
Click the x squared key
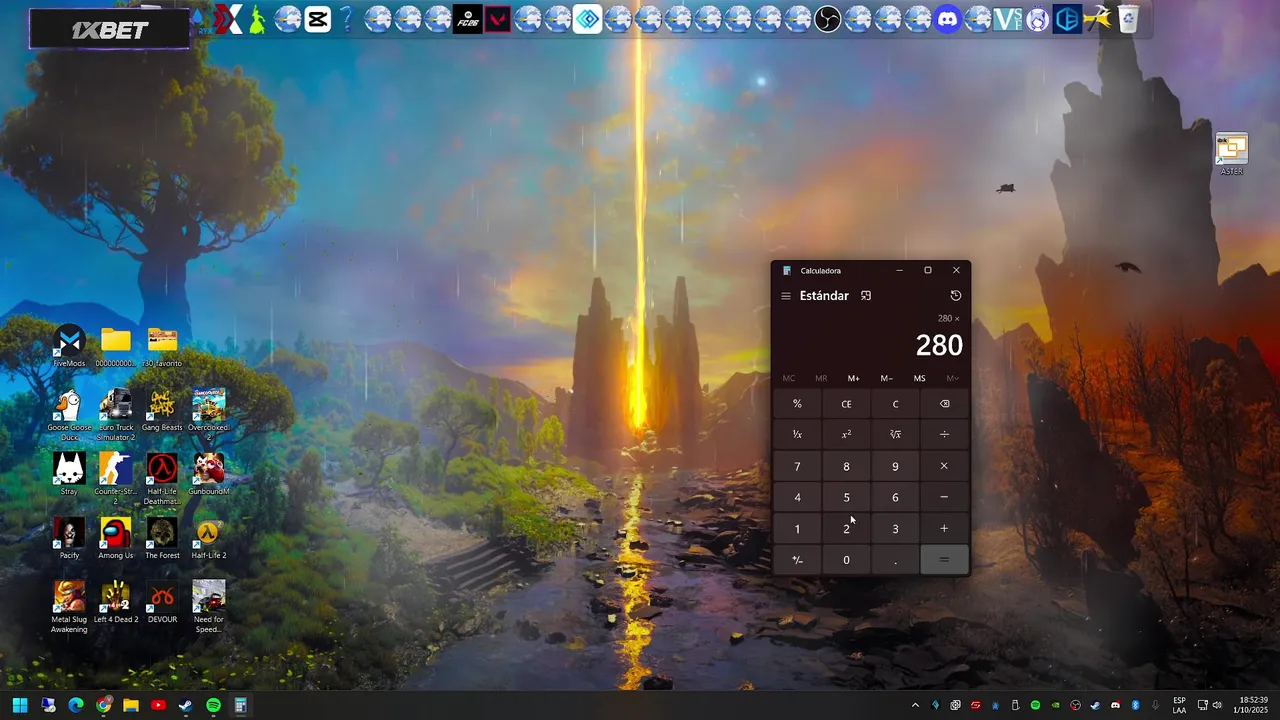pos(846,435)
